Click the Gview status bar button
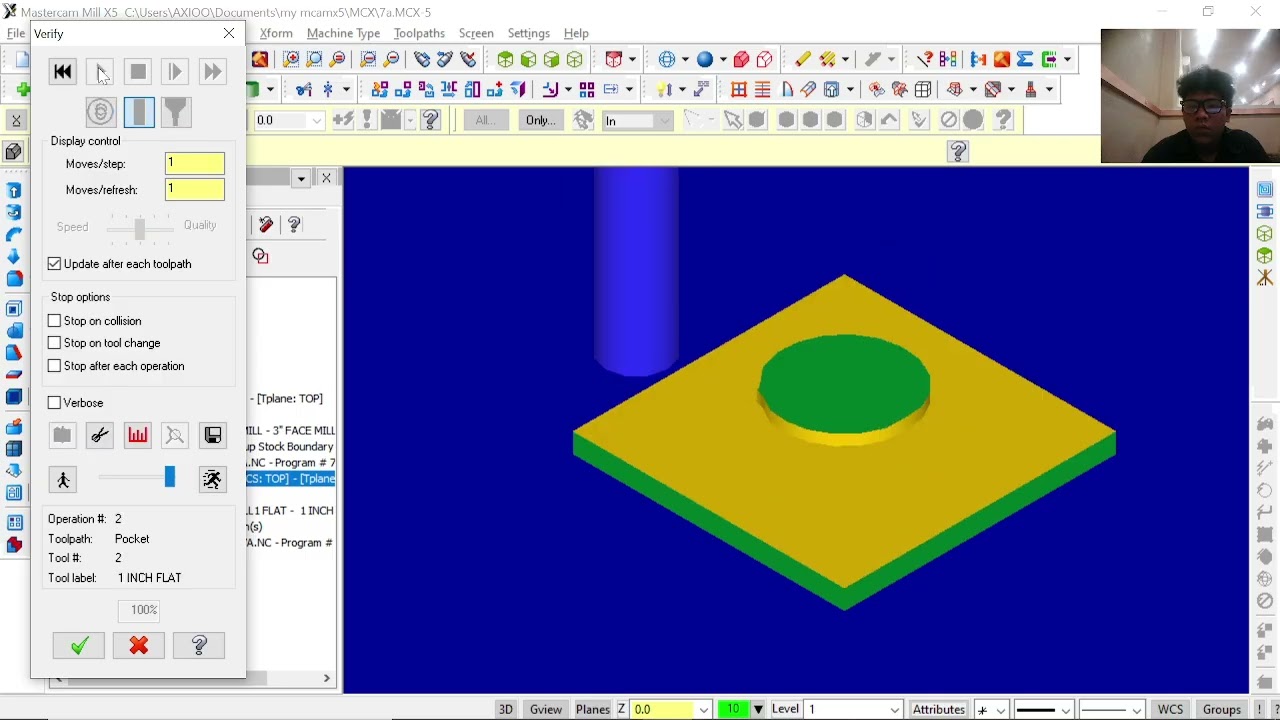Image resolution: width=1280 pixels, height=720 pixels. (546, 709)
